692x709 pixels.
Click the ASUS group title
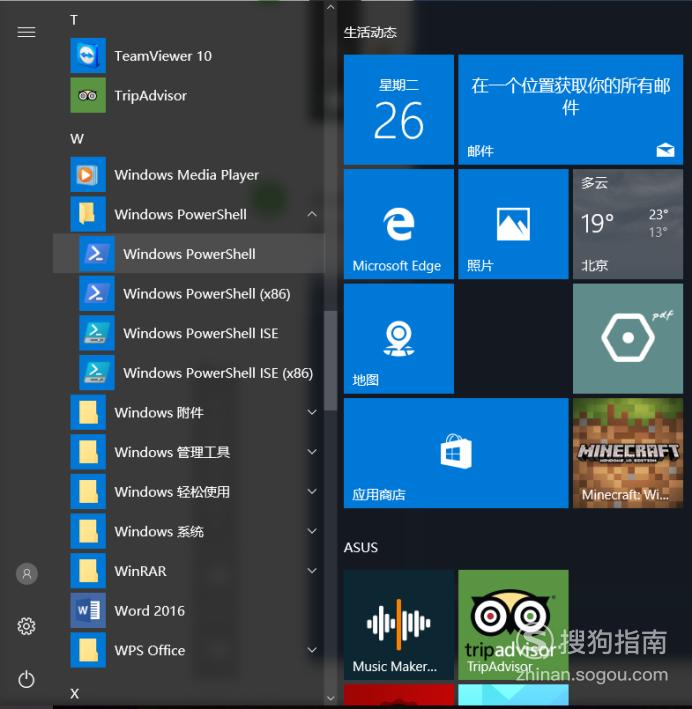(360, 548)
